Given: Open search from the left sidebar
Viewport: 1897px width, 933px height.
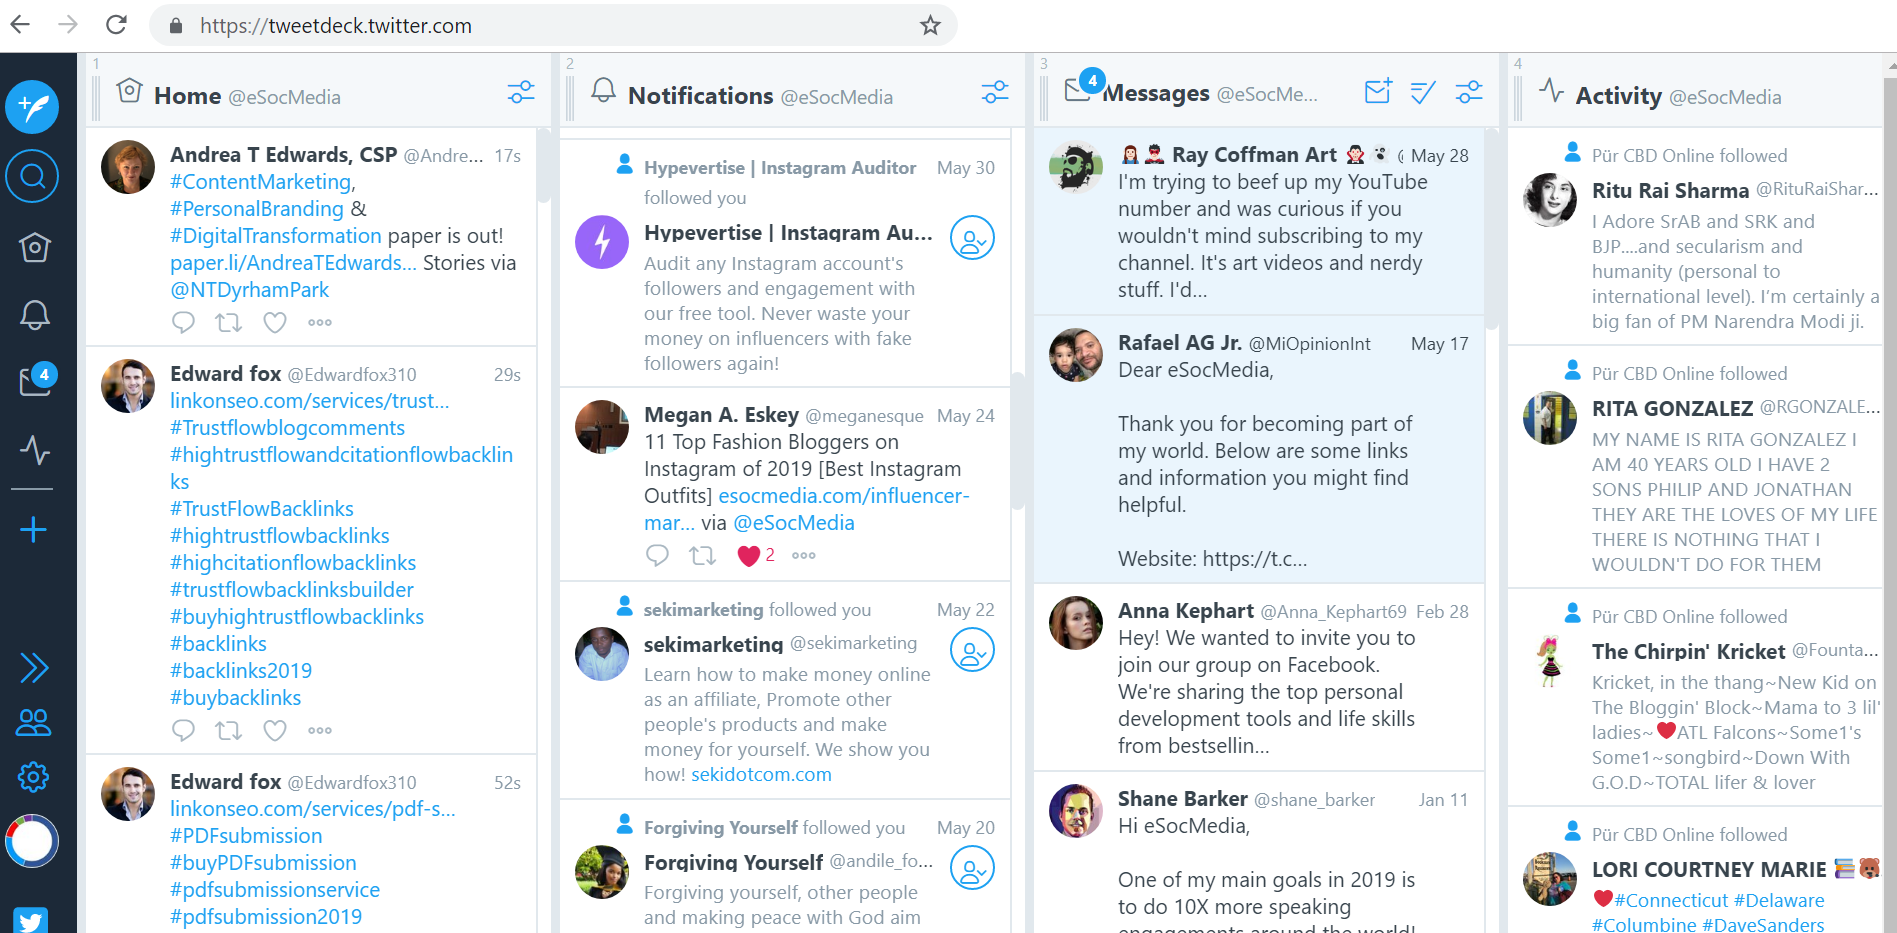Looking at the screenshot, I should click(x=33, y=176).
